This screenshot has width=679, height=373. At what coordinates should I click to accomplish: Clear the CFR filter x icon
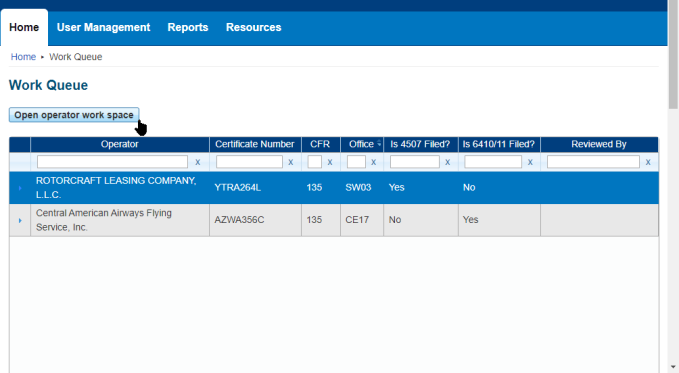pos(330,162)
